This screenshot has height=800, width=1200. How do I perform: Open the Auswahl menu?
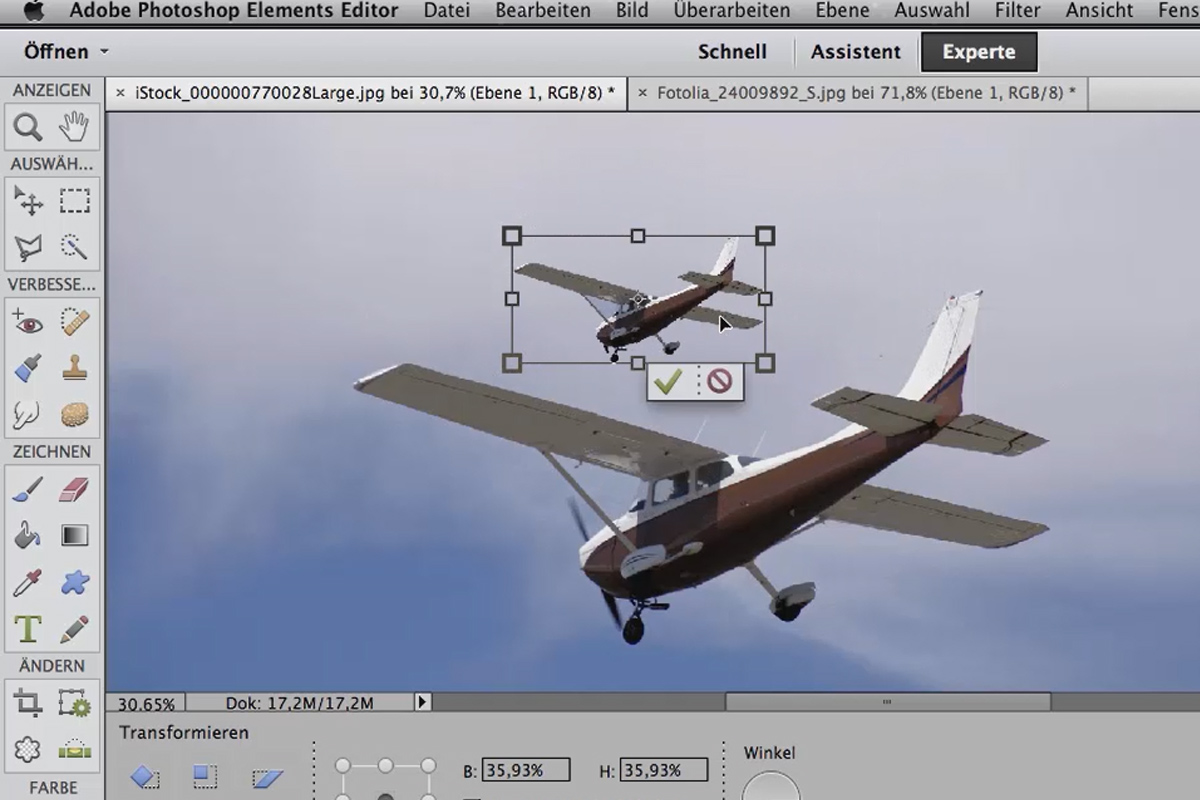[933, 11]
